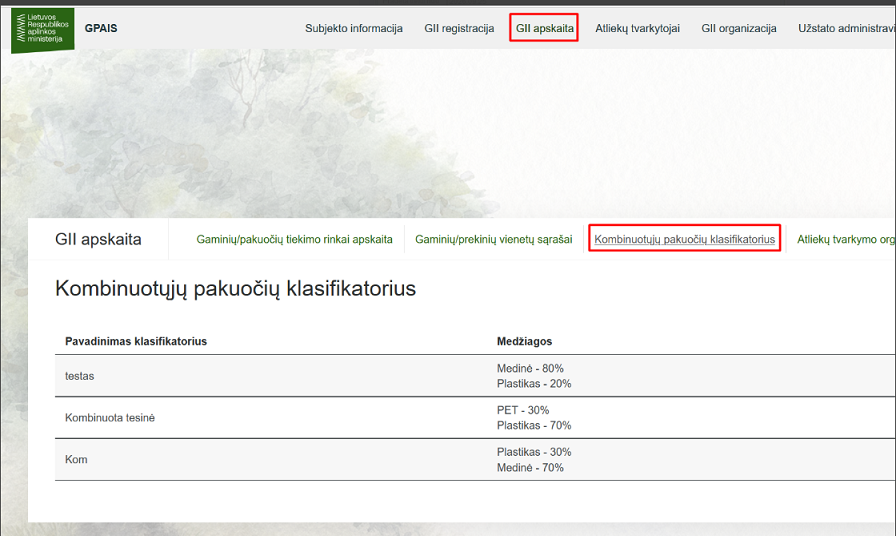Open Atliekų tvarkymo org tab
The width and height of the screenshot is (896, 536).
point(846,239)
